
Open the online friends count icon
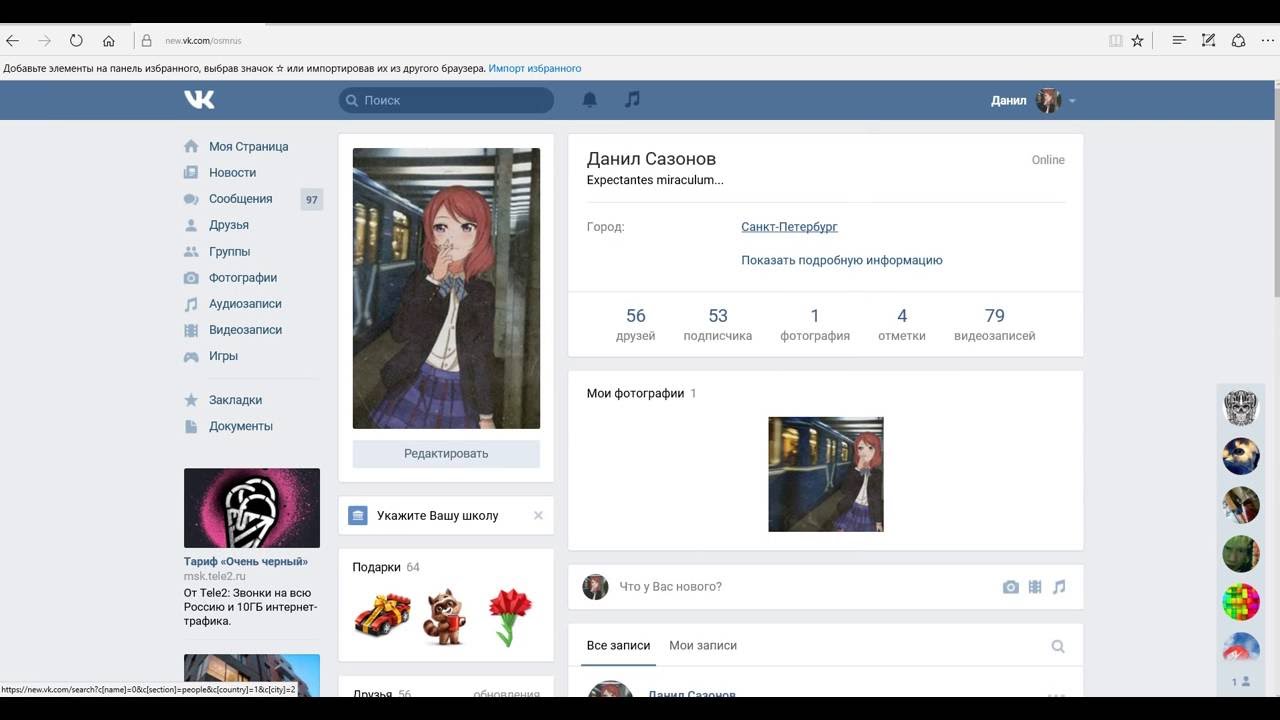[x=1241, y=681]
